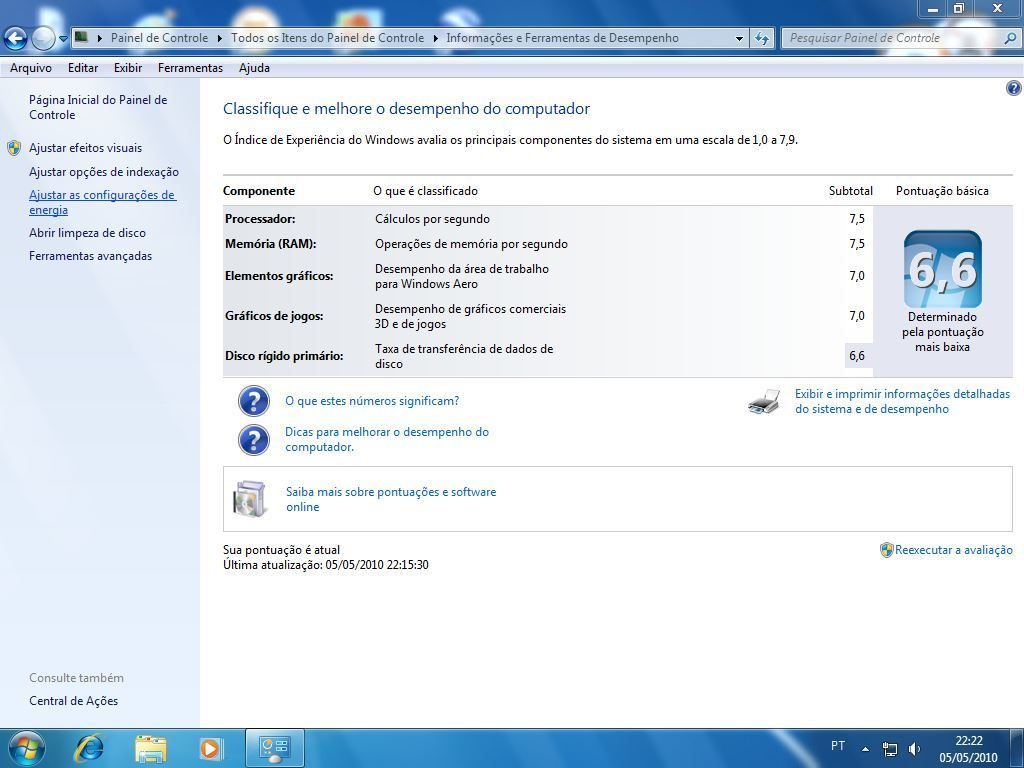Viewport: 1024px width, 768px height.
Task: Open Abrir limpeza de disco
Action: point(88,233)
